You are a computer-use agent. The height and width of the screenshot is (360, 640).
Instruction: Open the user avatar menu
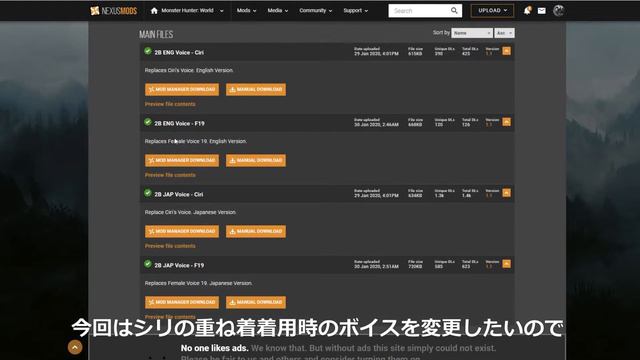tap(558, 11)
